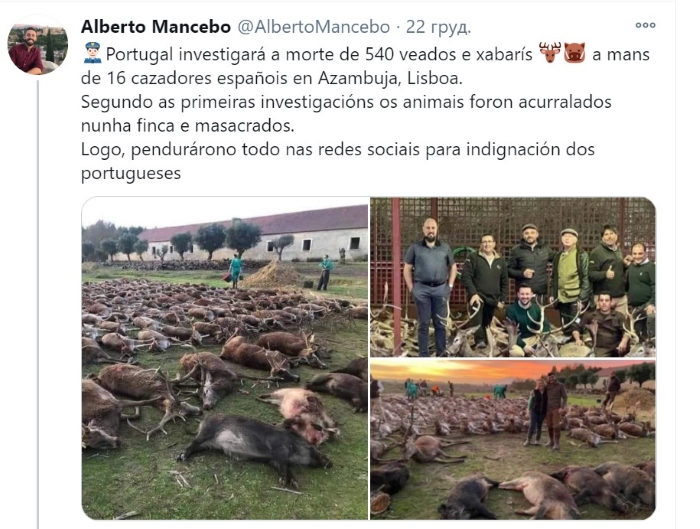The width and height of the screenshot is (700, 529).
Task: Open the Alberto Mancebo display name link
Action: 156,27
